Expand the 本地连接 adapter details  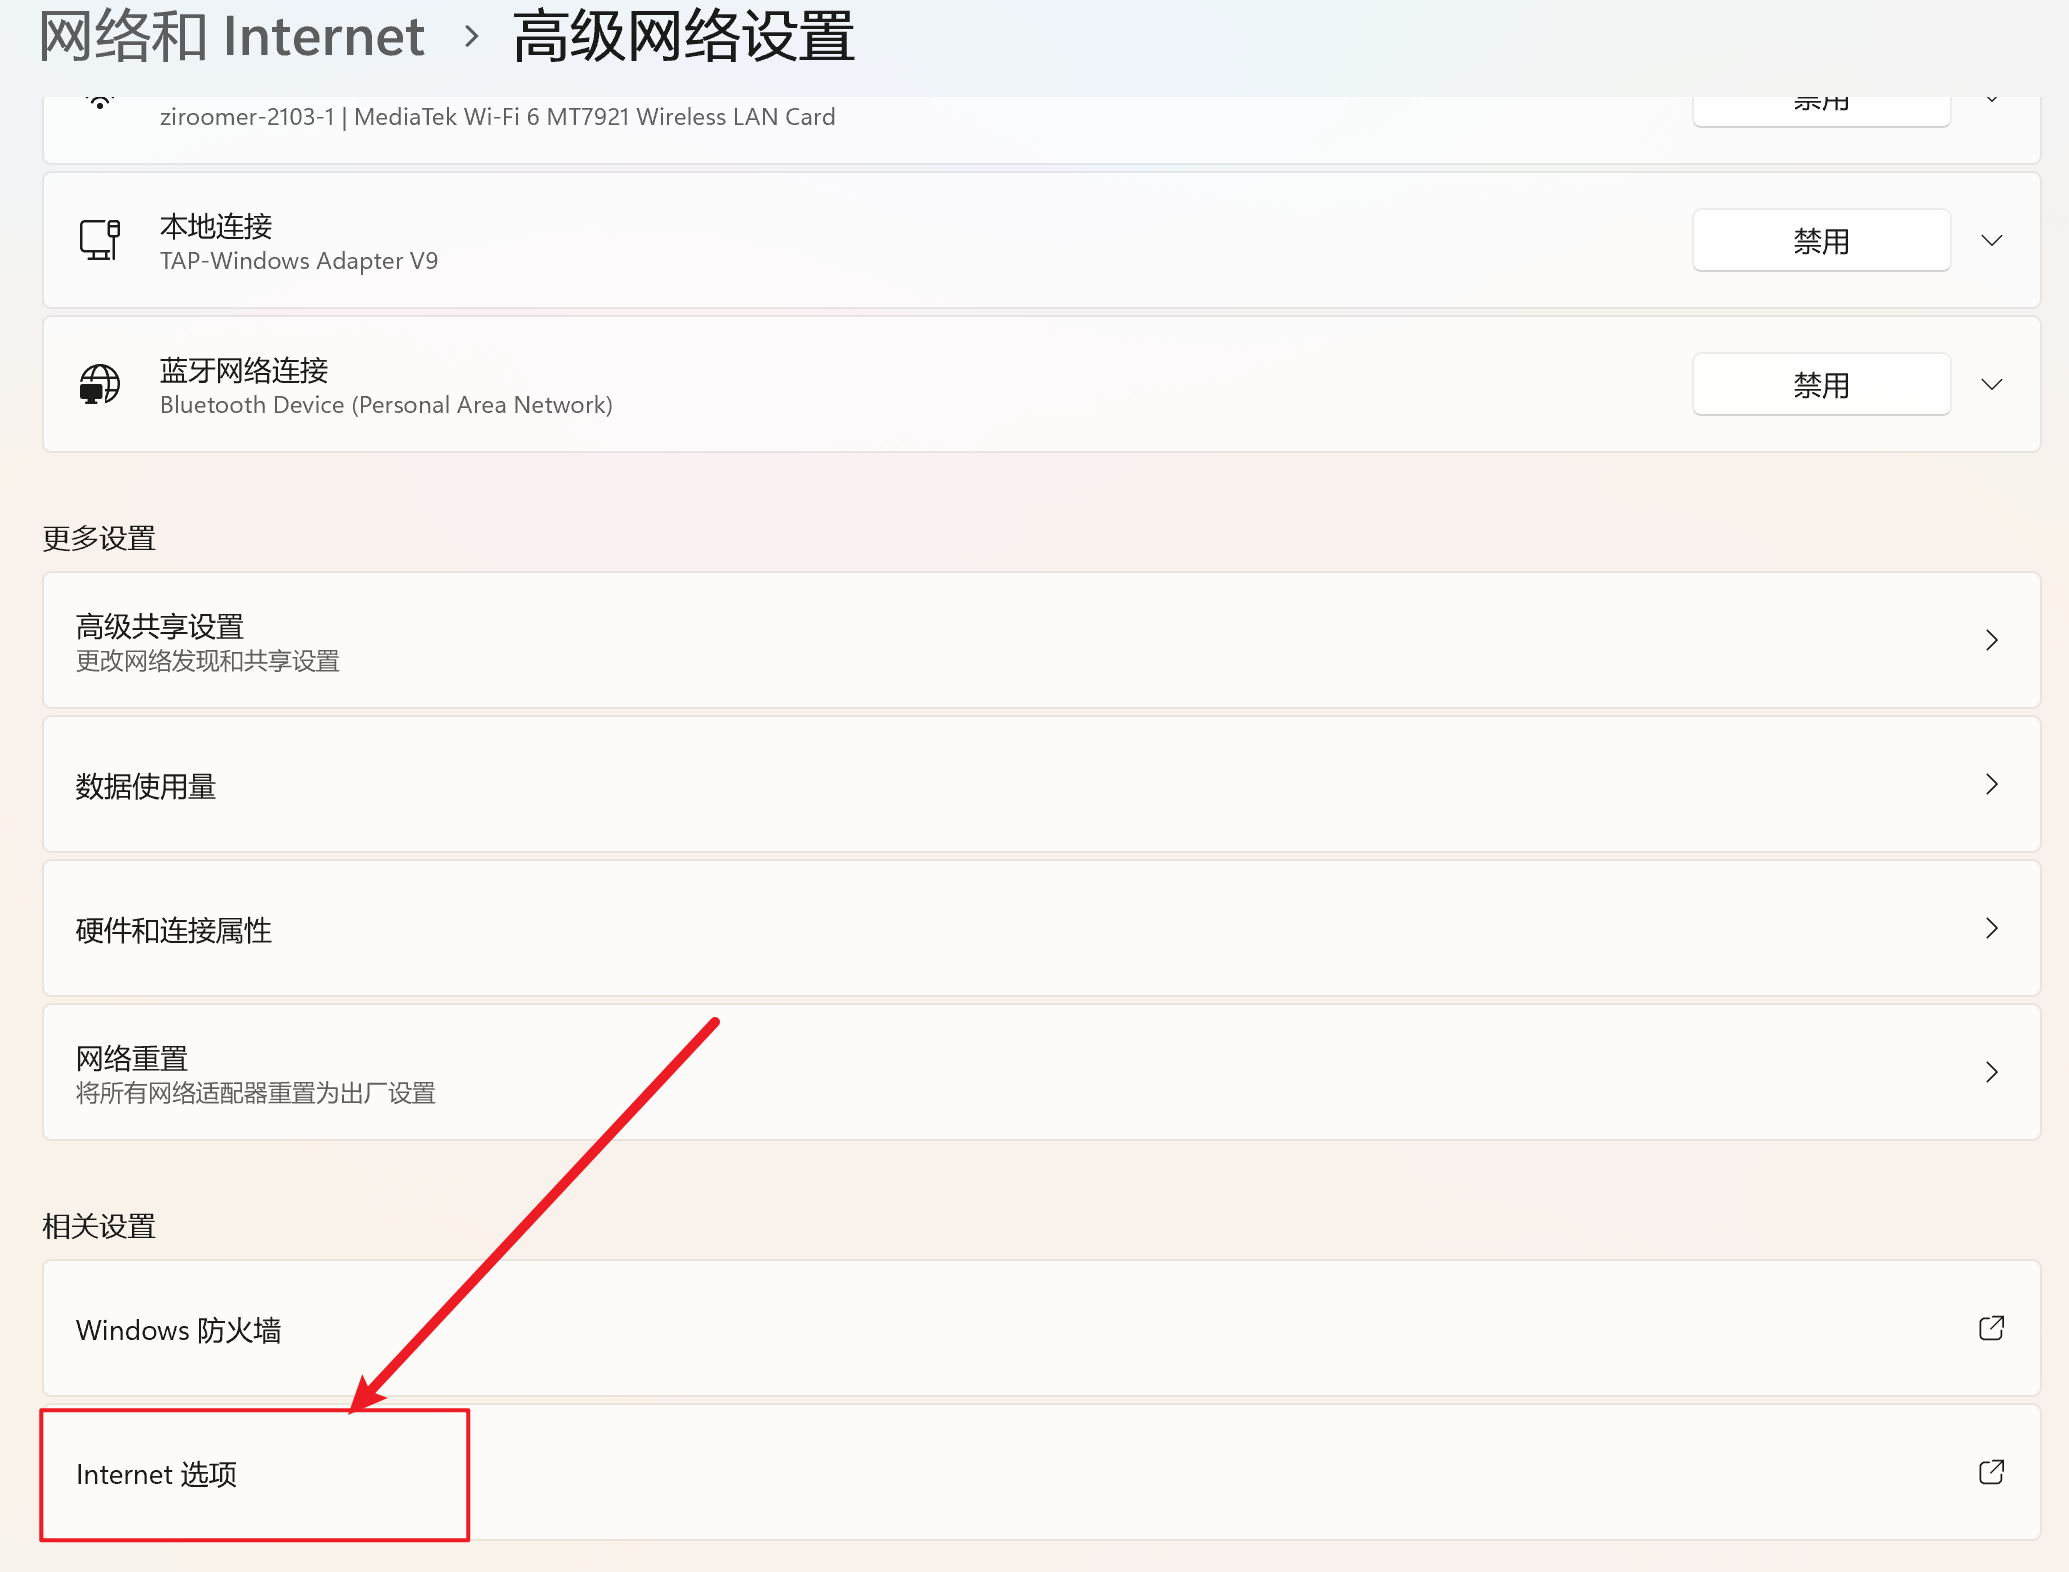tap(1991, 240)
